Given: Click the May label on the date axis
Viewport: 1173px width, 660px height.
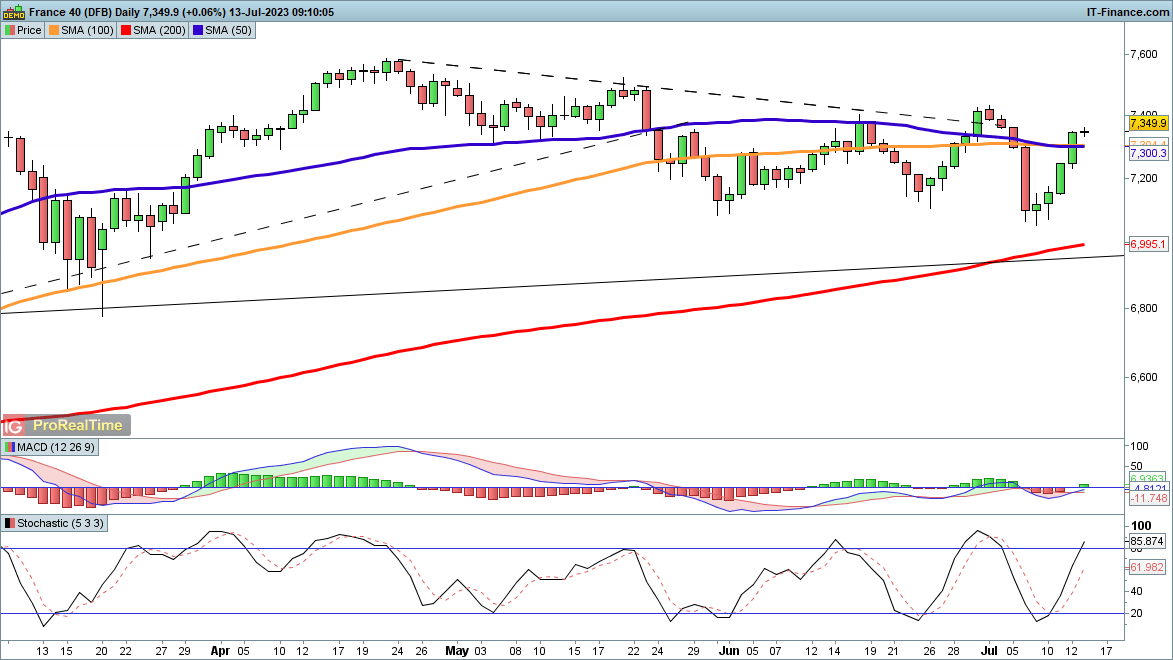Looking at the screenshot, I should click(x=457, y=650).
